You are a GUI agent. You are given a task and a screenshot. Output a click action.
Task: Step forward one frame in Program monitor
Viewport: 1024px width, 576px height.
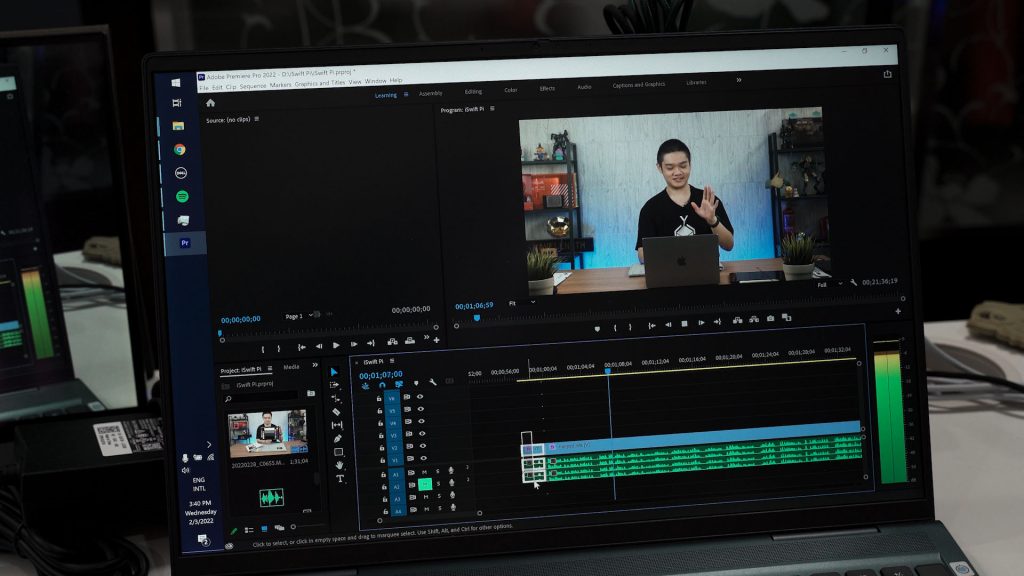coord(701,323)
